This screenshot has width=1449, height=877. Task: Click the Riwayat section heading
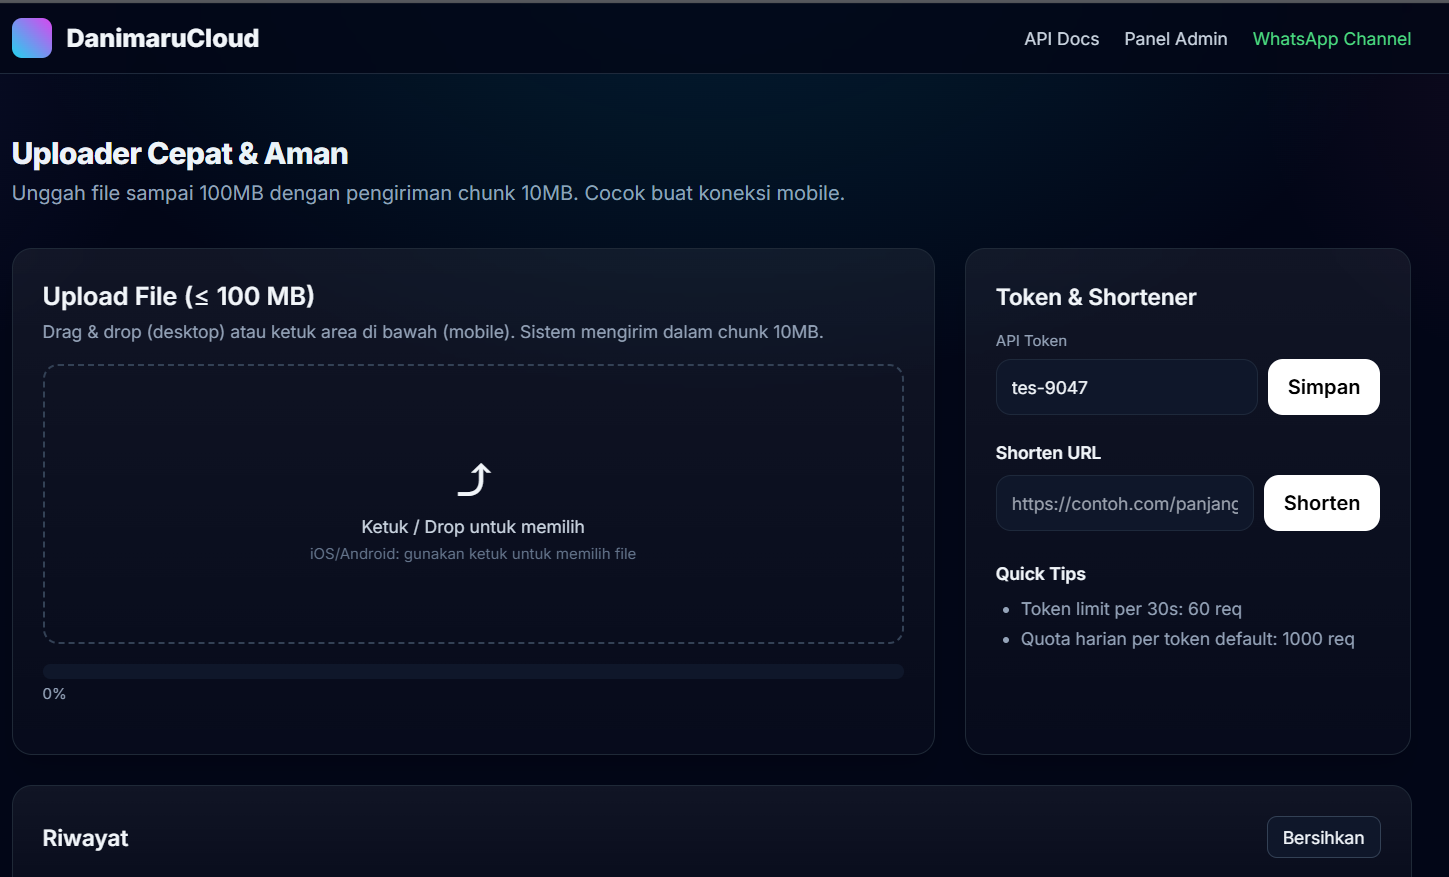pyautogui.click(x=85, y=838)
